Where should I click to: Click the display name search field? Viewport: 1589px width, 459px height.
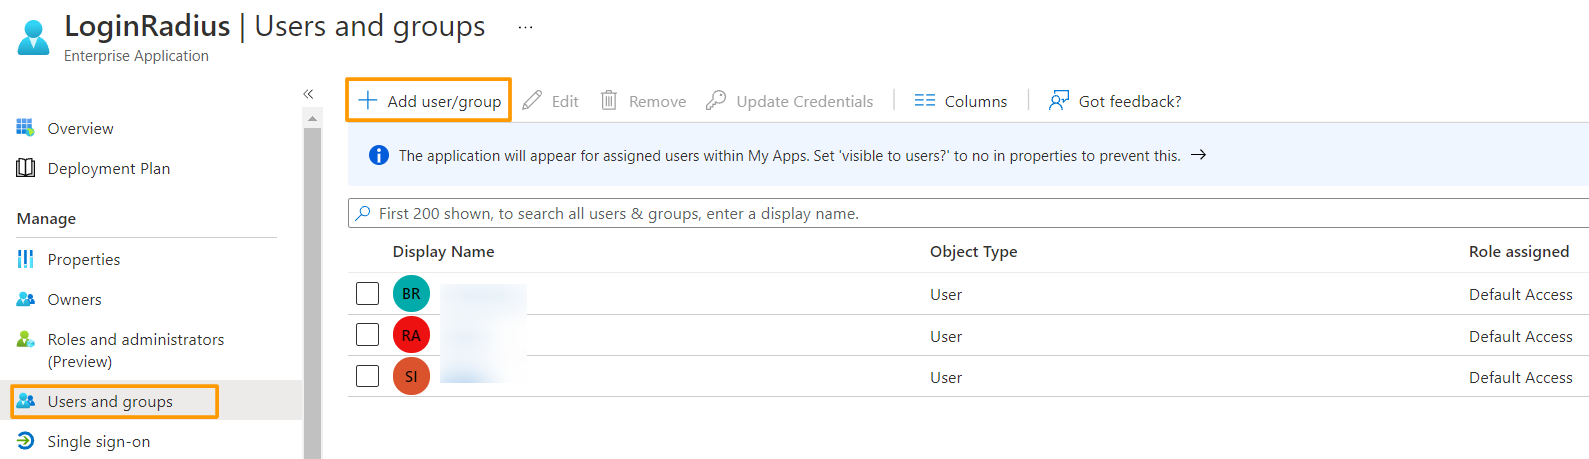pos(968,213)
